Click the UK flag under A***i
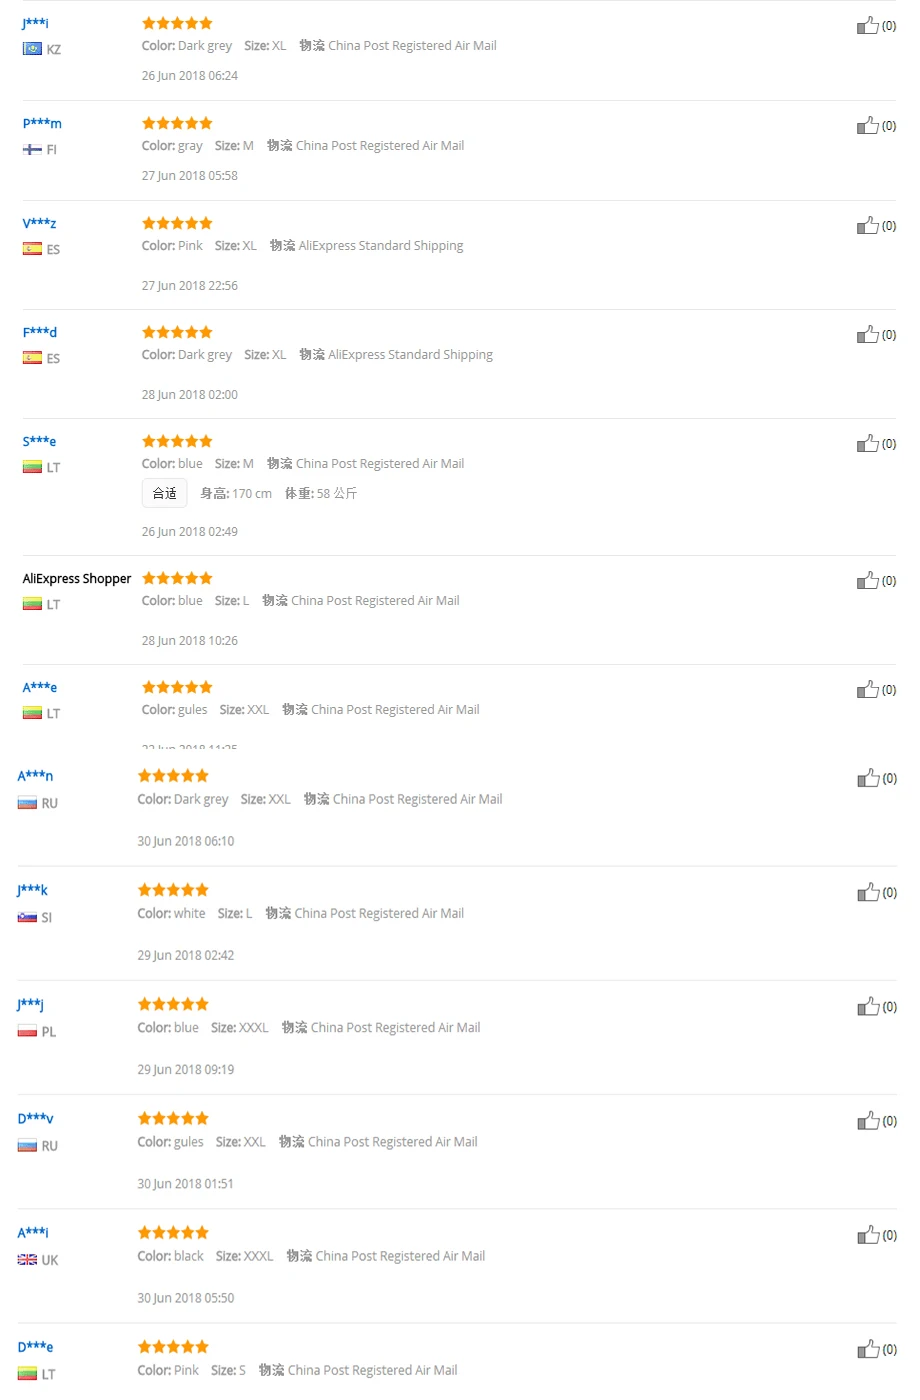Screen dimensions: 920x1400 tap(27, 1260)
